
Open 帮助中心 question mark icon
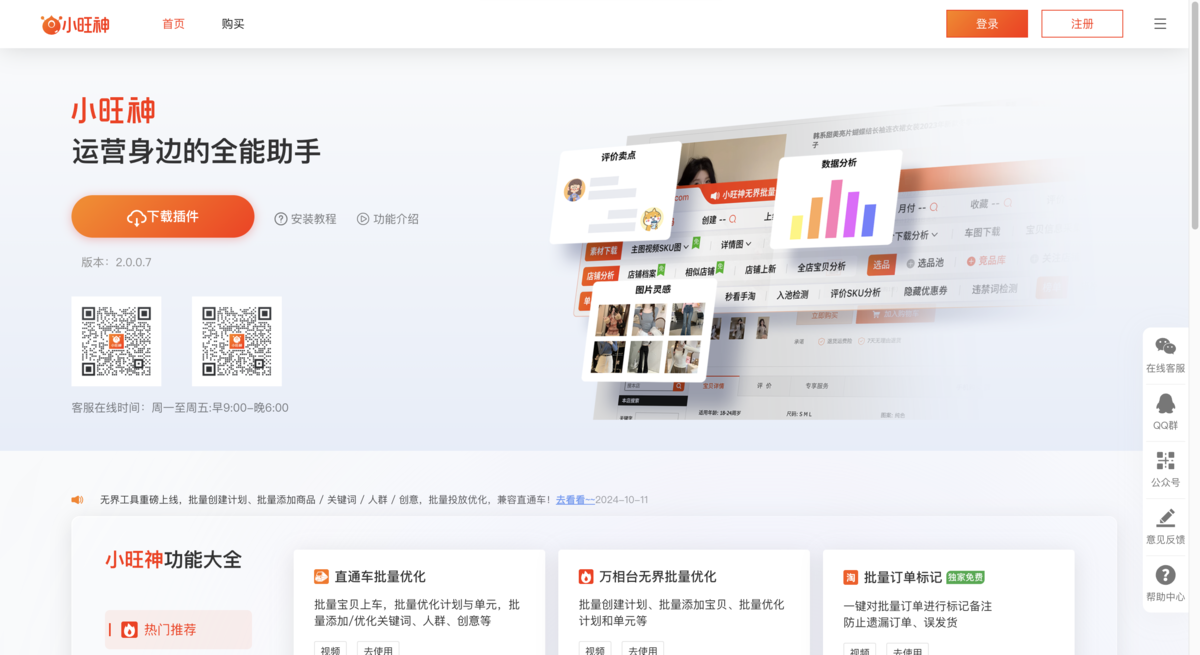tap(1165, 575)
